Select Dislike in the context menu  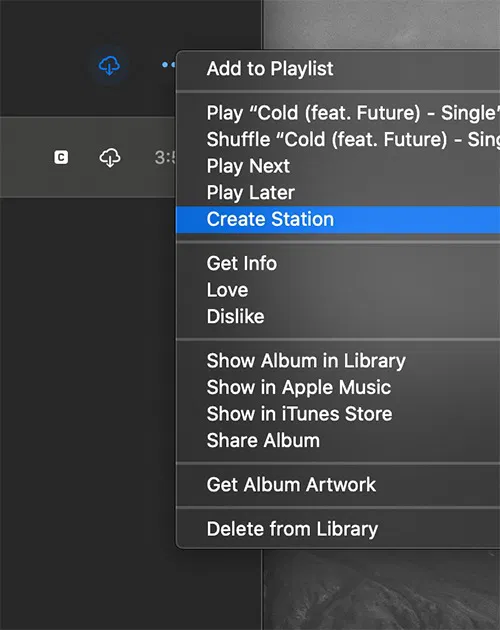[x=338, y=317]
